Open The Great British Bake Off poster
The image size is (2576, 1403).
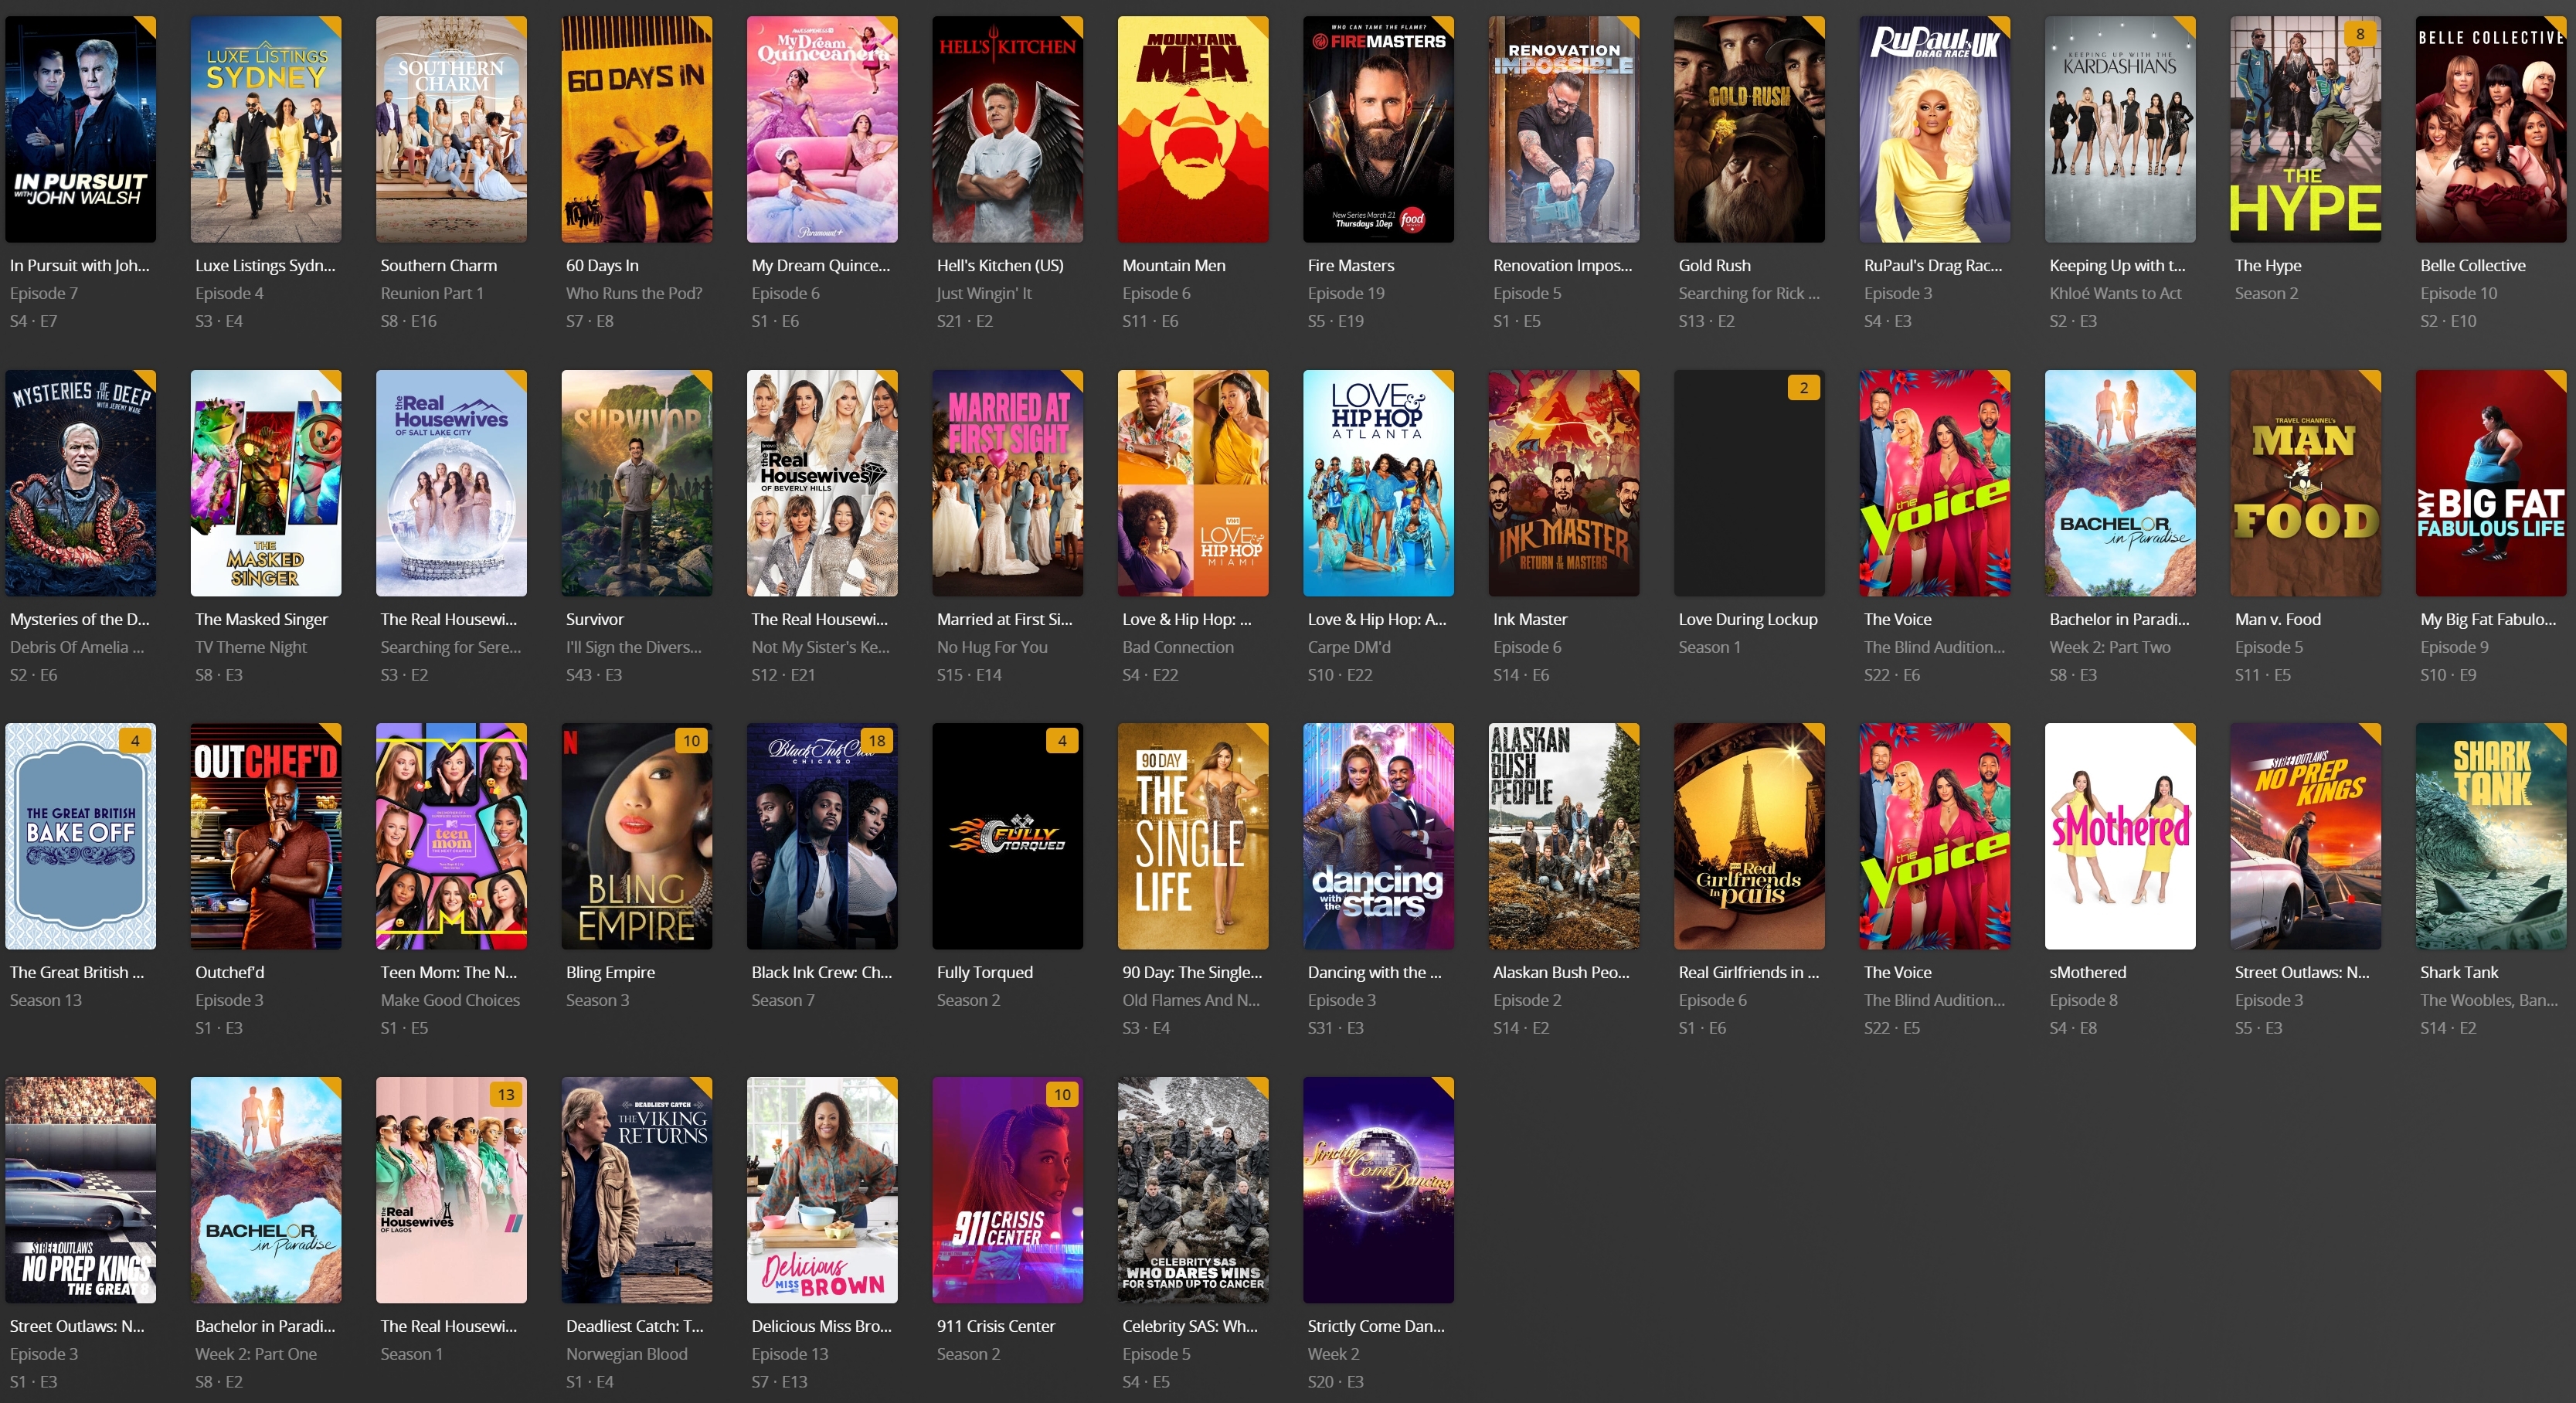[80, 836]
